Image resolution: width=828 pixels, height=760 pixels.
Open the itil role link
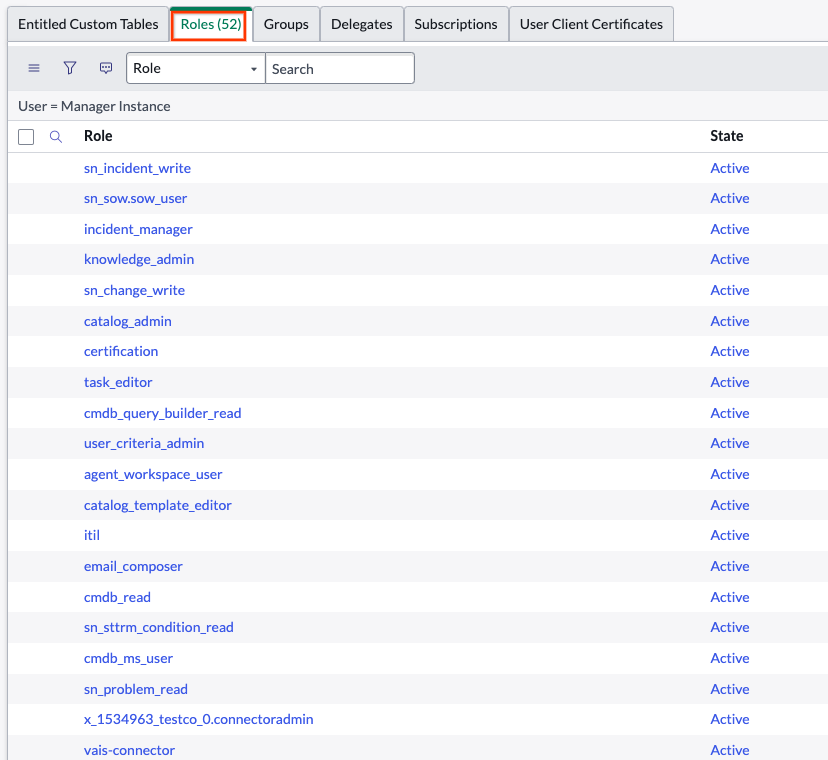(x=92, y=535)
